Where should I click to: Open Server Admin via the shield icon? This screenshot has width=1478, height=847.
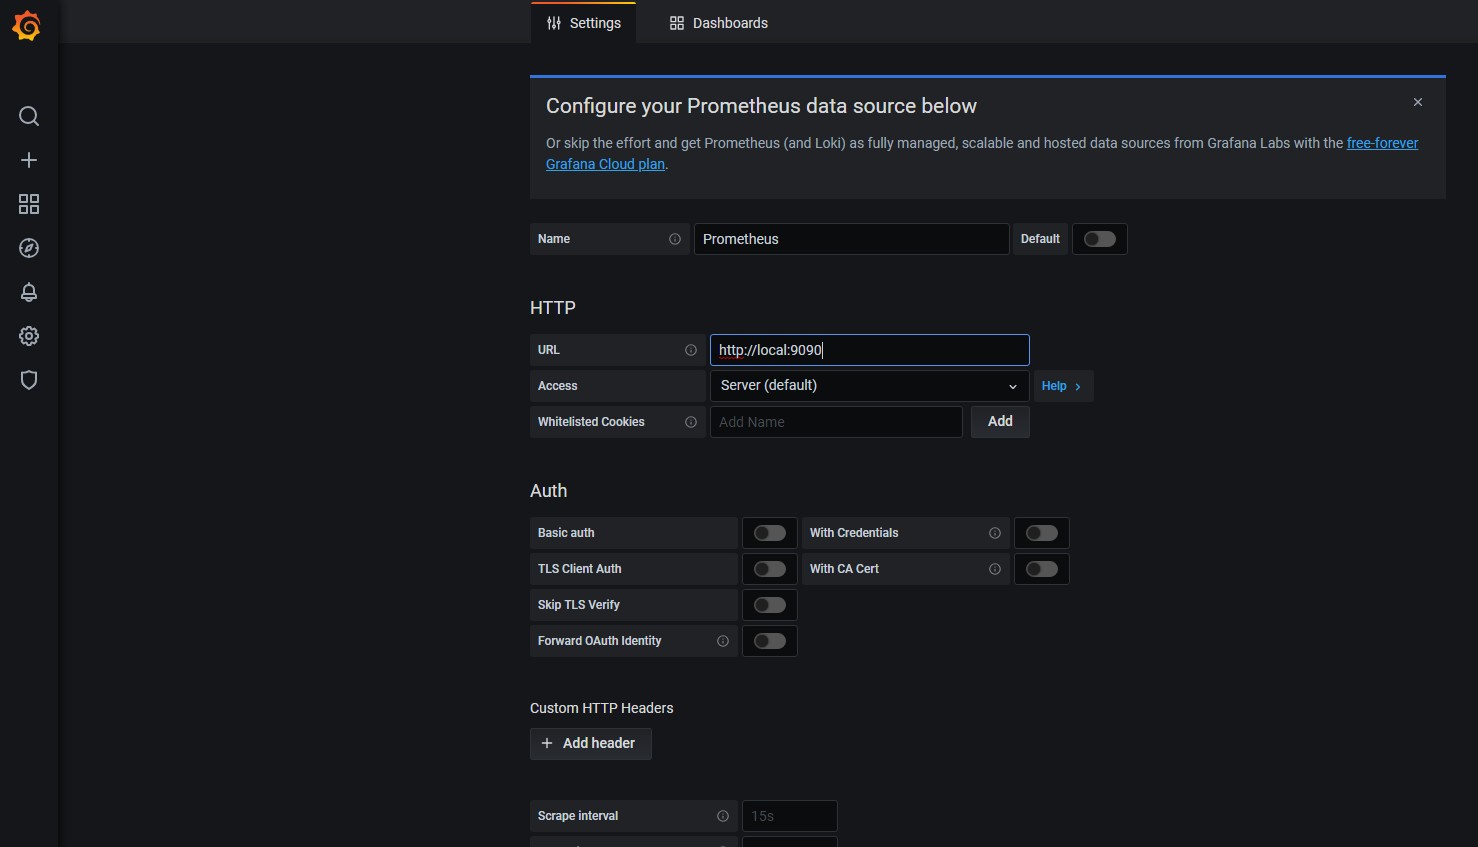coord(29,380)
